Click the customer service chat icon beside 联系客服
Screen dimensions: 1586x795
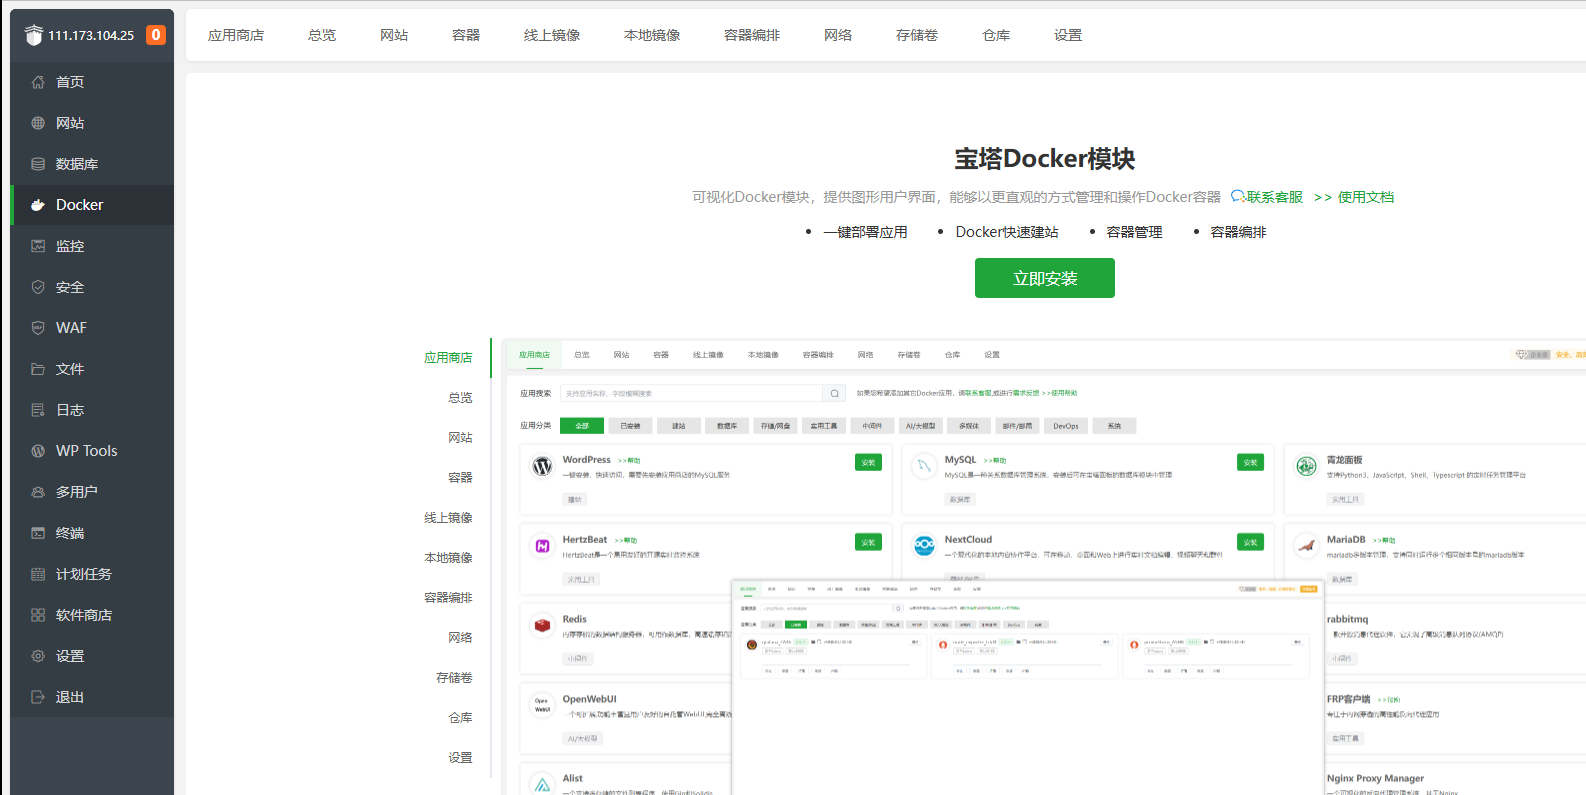point(1238,196)
